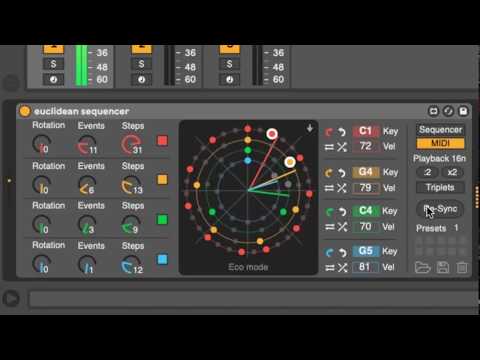Image resolution: width=480 pixels, height=360 pixels.
Task: Click the blue rotate icon beside G5
Action: tap(329, 252)
